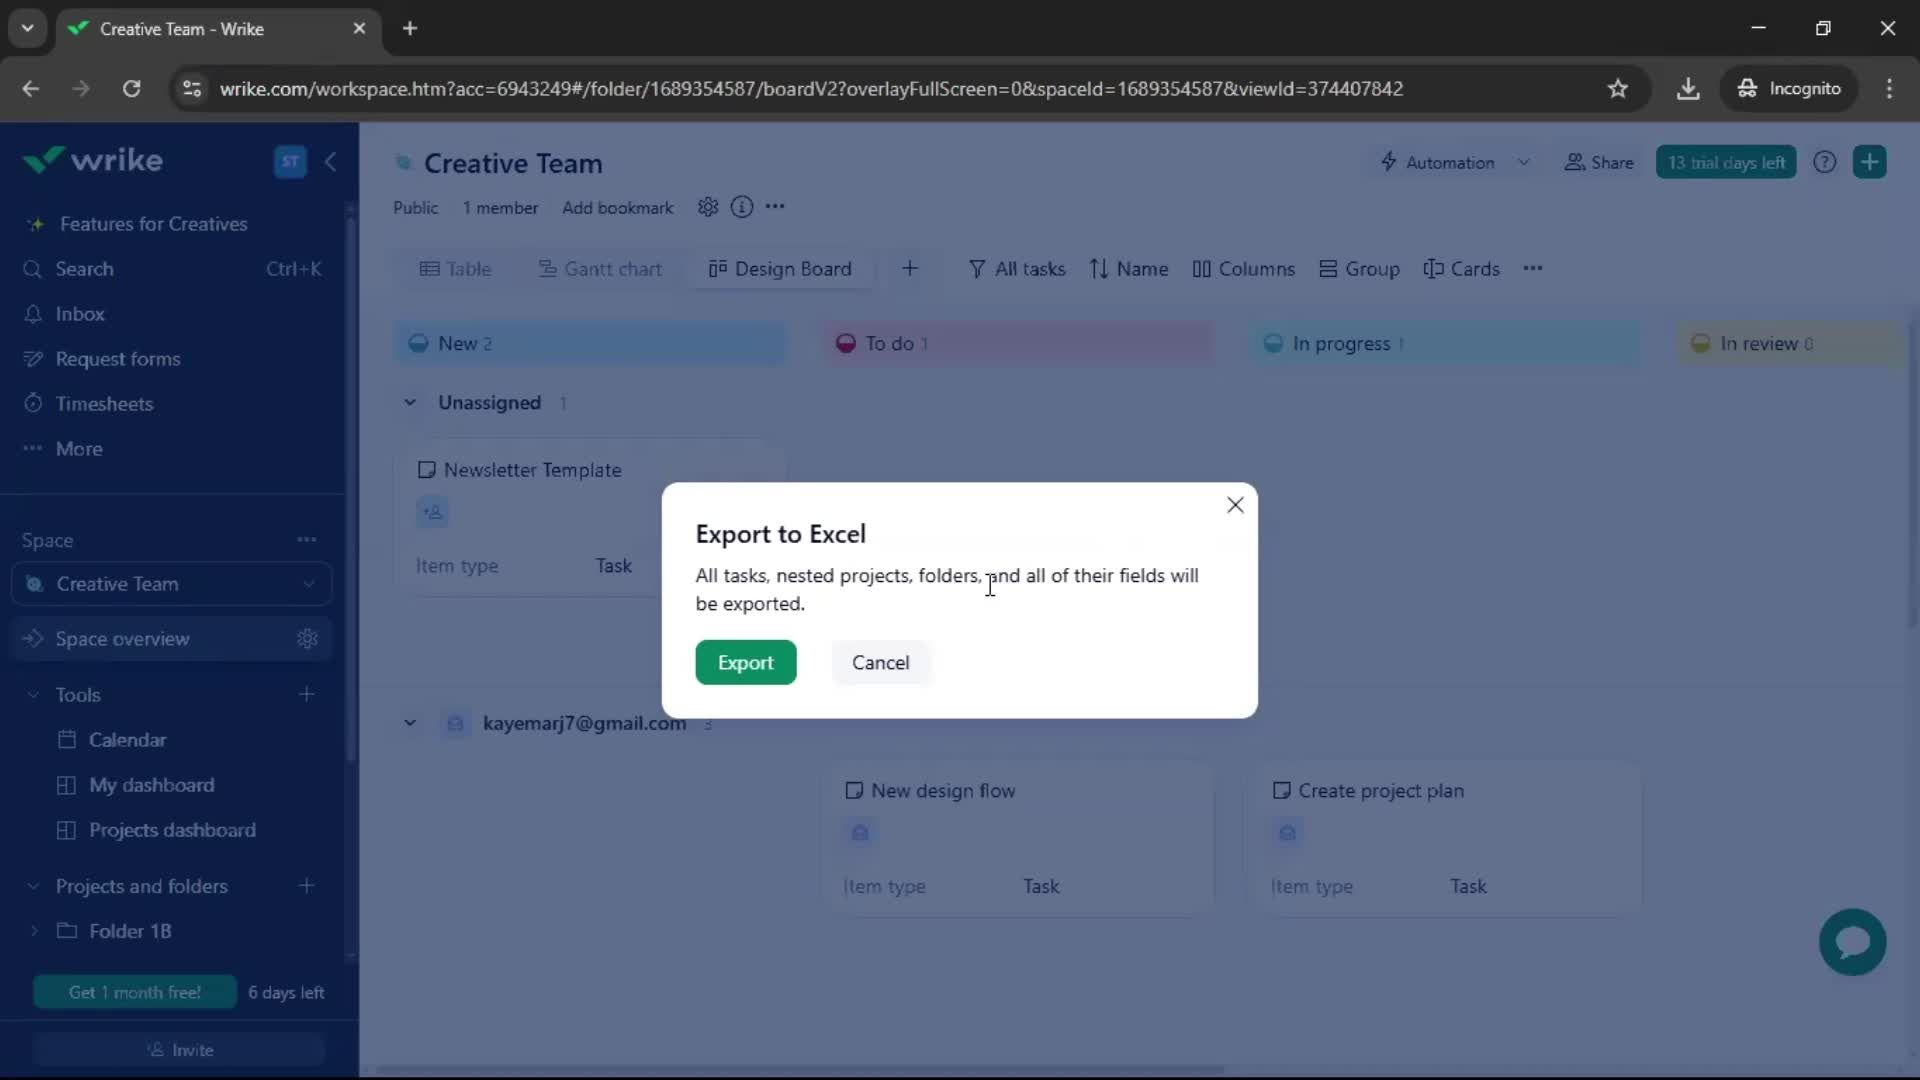Collapse the left sidebar
Image resolution: width=1920 pixels, height=1080 pixels.
point(330,161)
